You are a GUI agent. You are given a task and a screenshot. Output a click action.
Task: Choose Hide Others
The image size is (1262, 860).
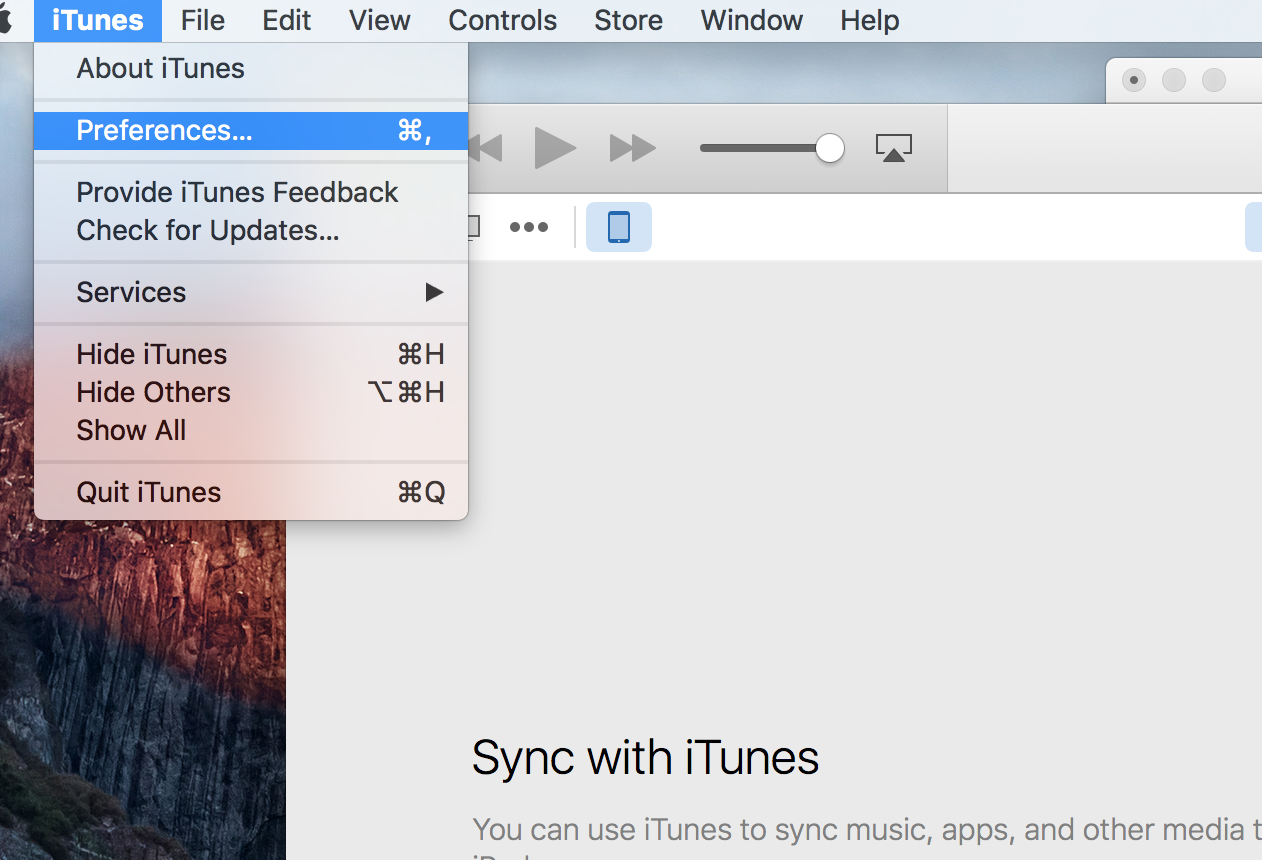pyautogui.click(x=251, y=392)
